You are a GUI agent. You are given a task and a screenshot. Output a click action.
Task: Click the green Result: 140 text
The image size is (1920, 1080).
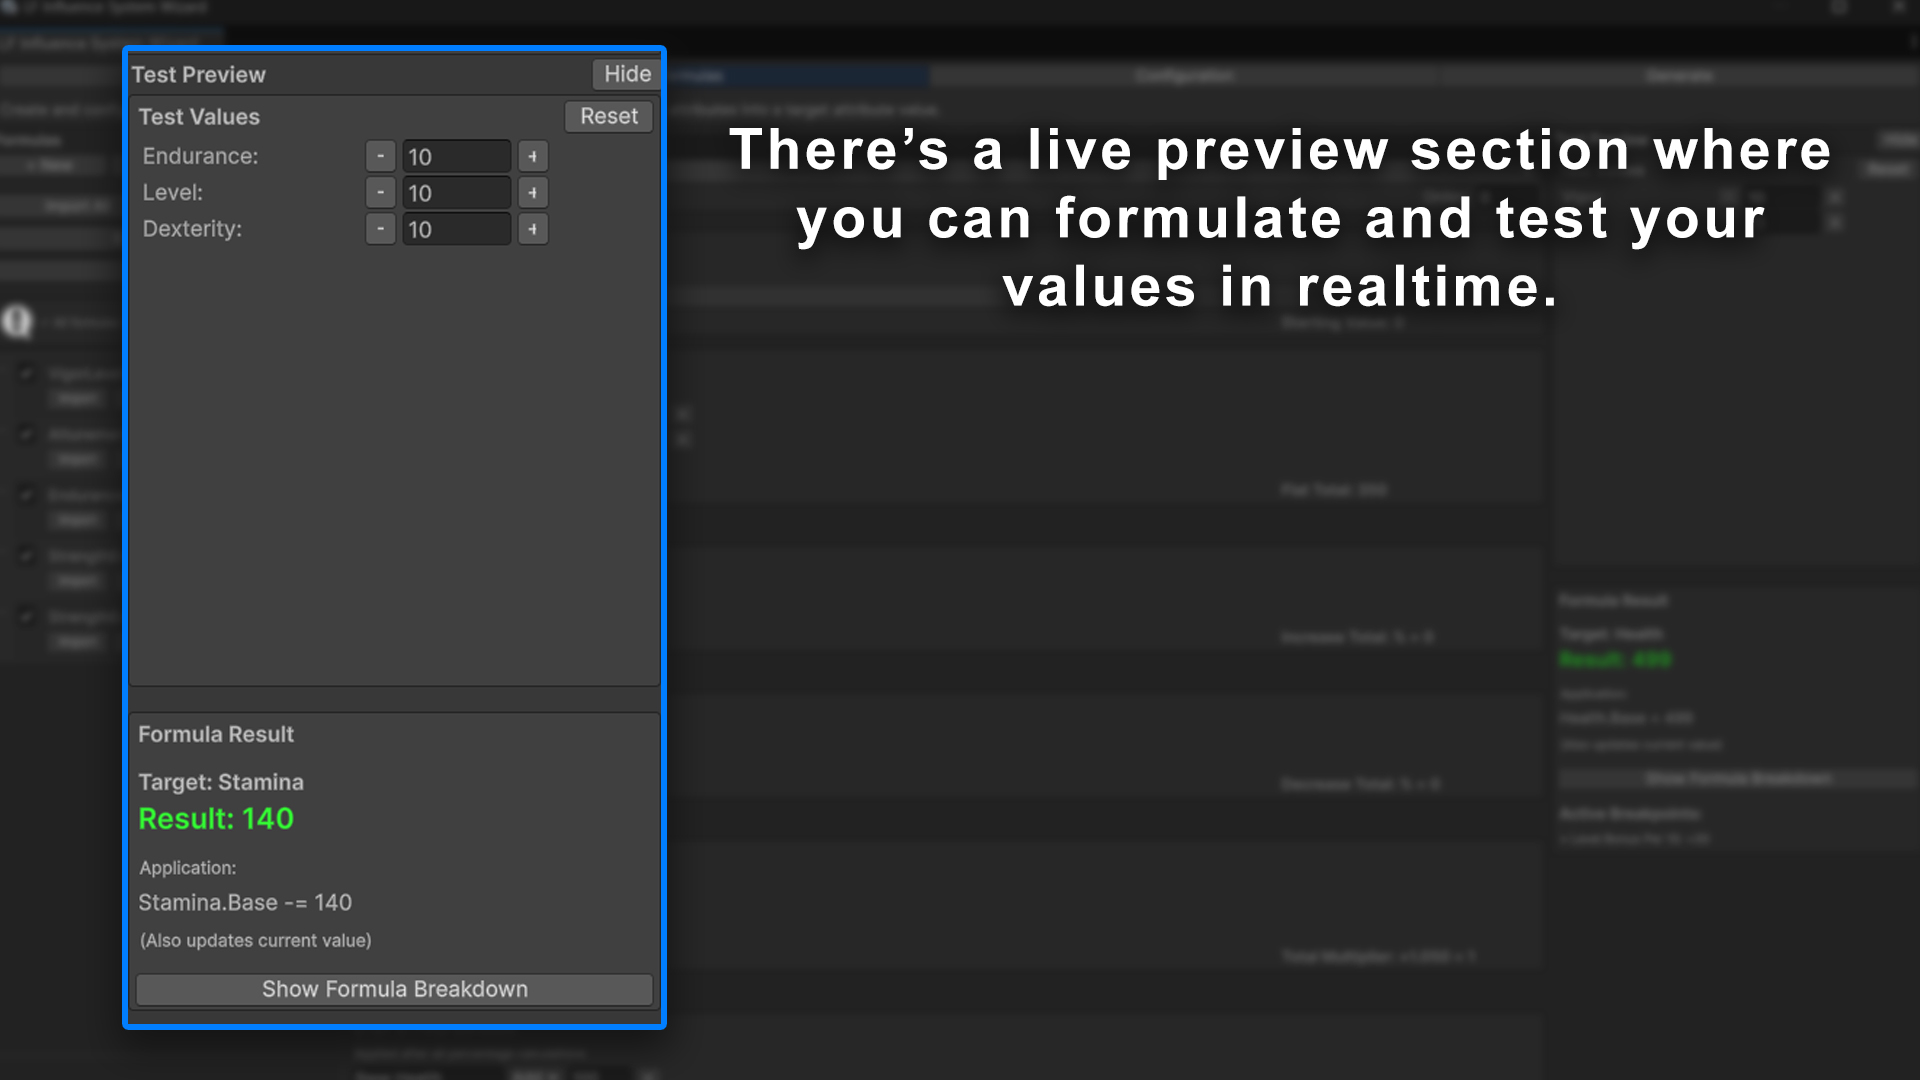pyautogui.click(x=215, y=819)
